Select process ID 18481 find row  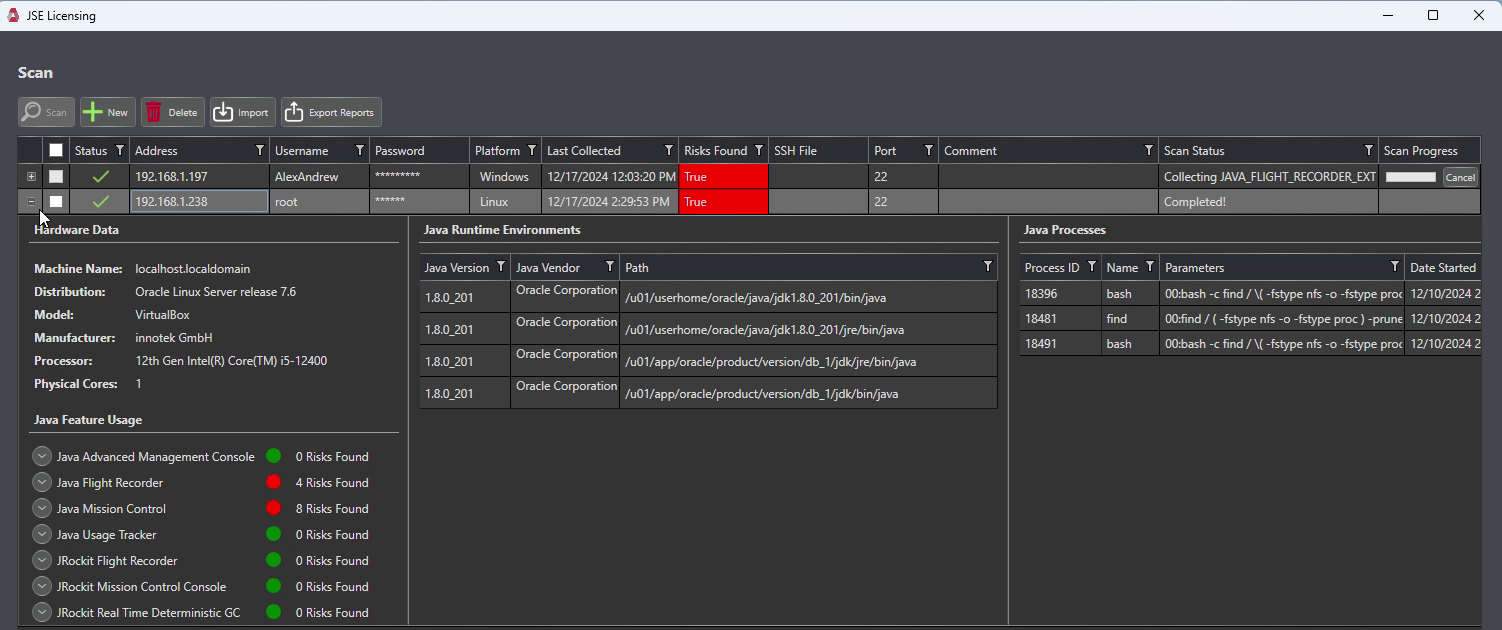point(1250,319)
